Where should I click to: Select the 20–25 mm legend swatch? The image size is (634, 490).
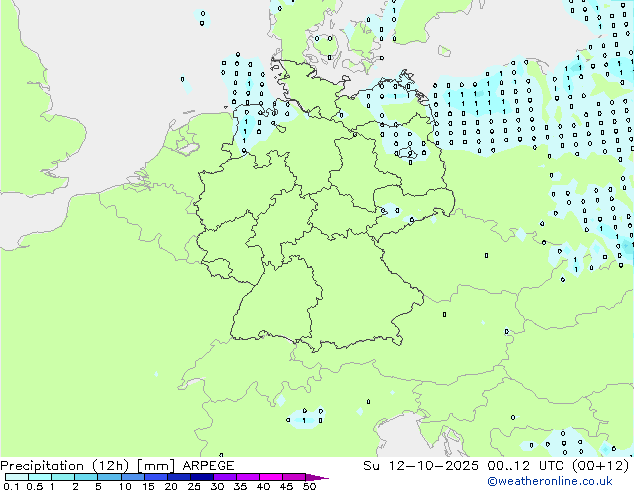pyautogui.click(x=179, y=477)
